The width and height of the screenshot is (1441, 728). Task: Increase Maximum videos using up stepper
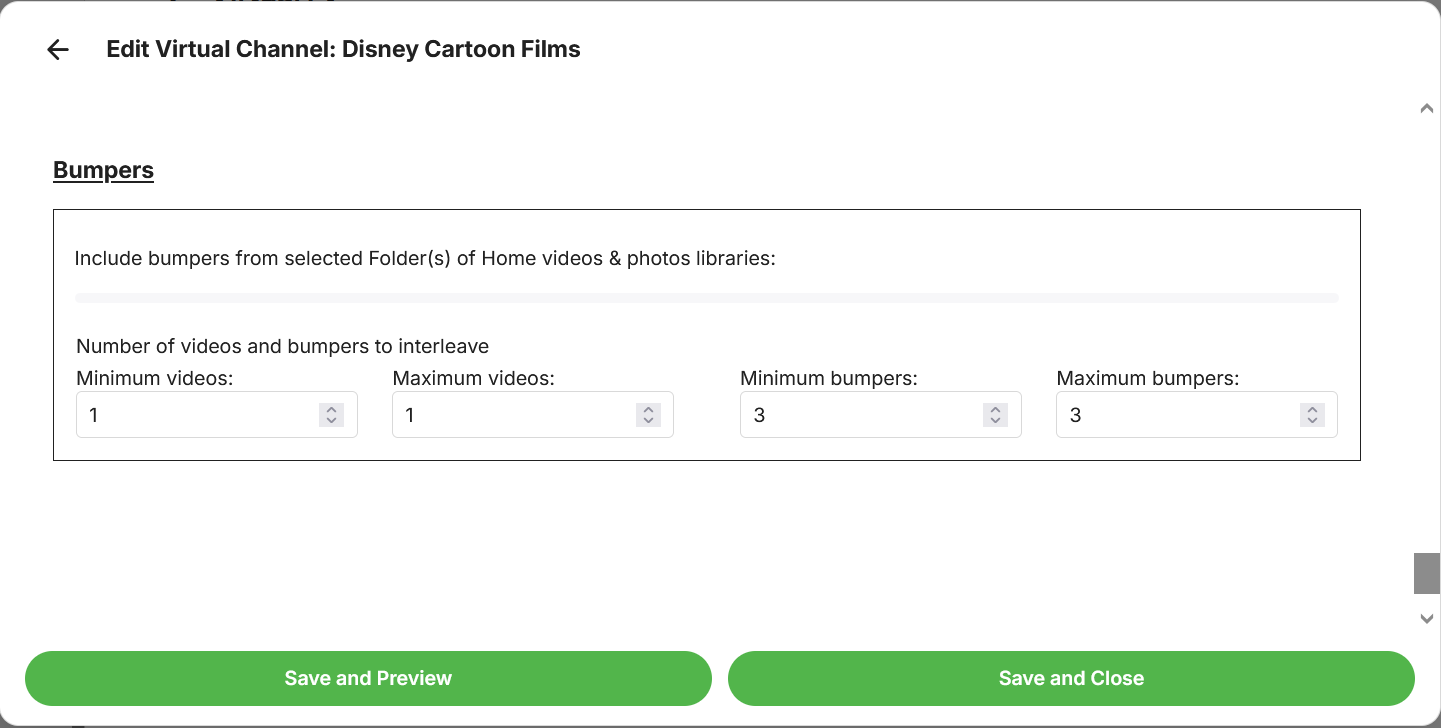pos(648,409)
